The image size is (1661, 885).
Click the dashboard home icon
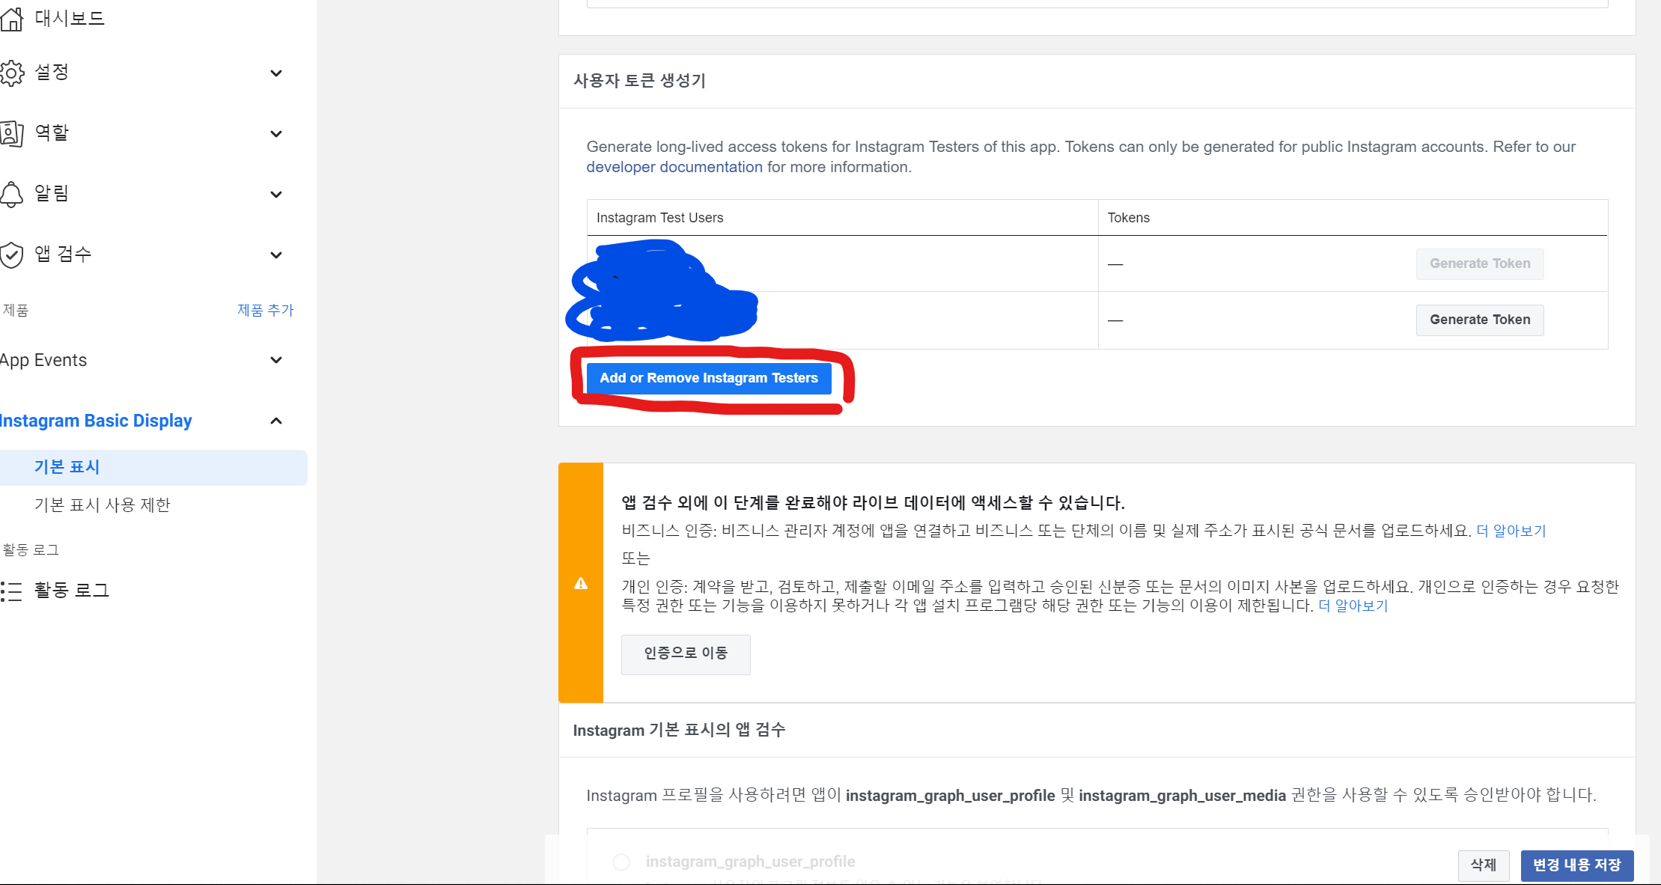(12, 18)
